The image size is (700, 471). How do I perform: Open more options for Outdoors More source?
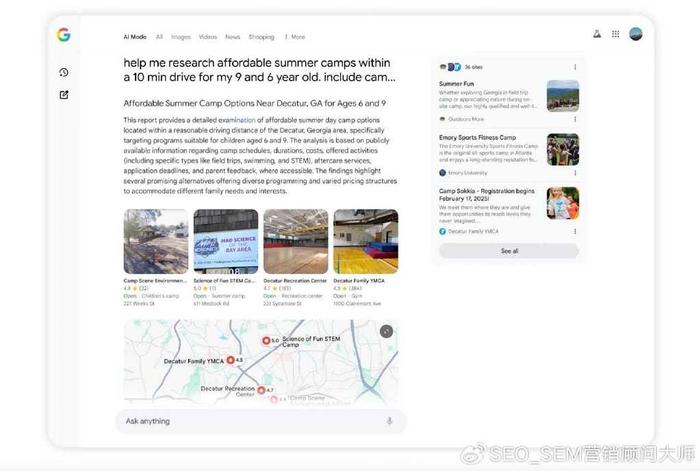pyautogui.click(x=575, y=119)
